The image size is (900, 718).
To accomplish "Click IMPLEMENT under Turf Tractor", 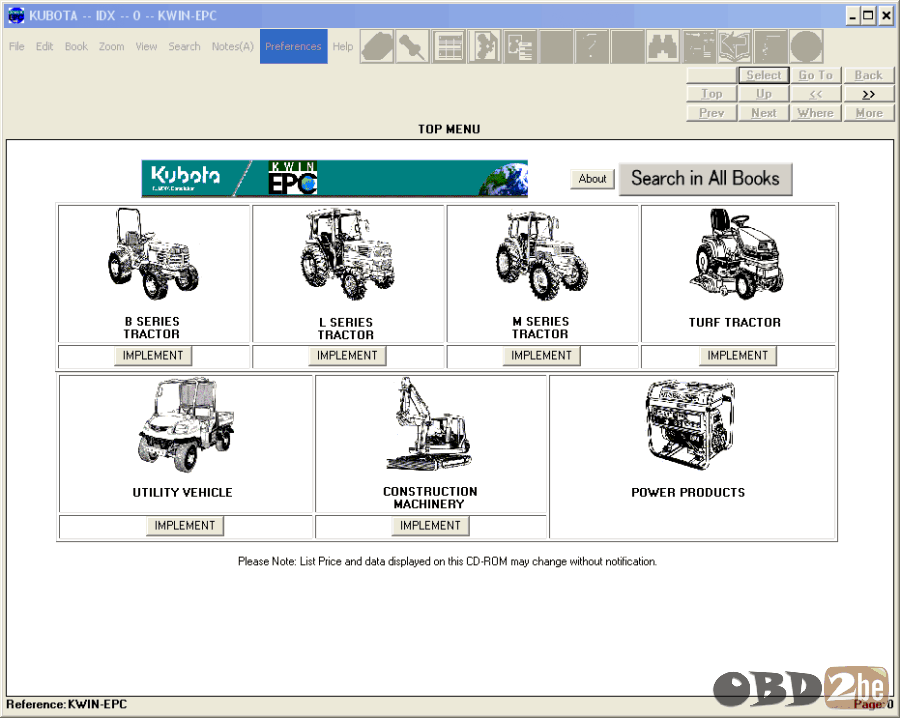I will 738,356.
